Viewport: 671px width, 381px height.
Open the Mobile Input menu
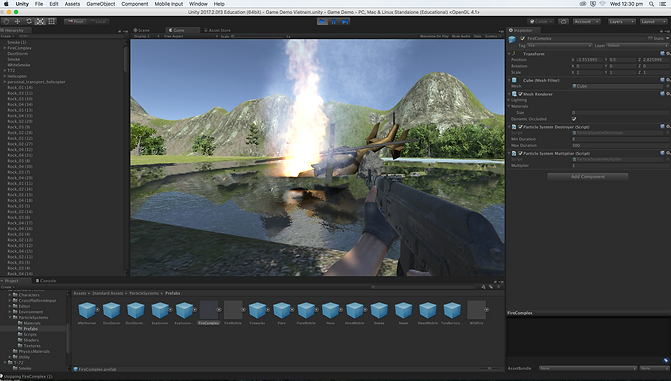point(169,4)
